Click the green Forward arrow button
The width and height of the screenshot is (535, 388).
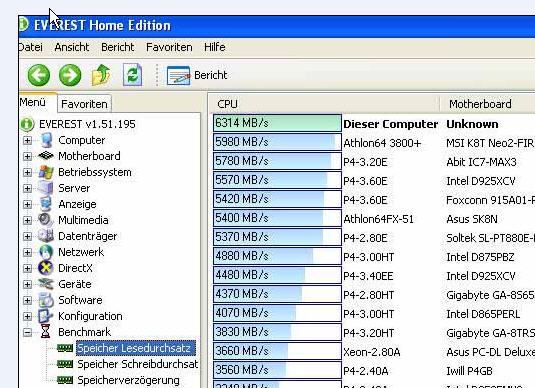[x=70, y=75]
